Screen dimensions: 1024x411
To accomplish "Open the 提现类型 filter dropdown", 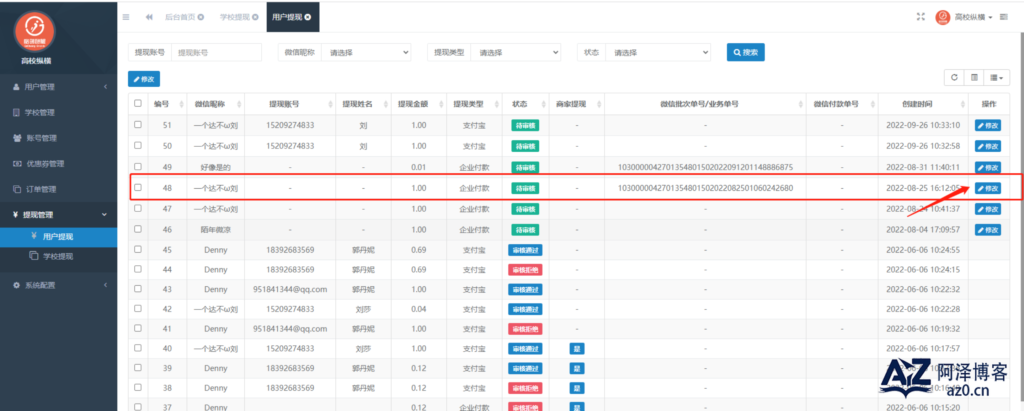I will (517, 52).
